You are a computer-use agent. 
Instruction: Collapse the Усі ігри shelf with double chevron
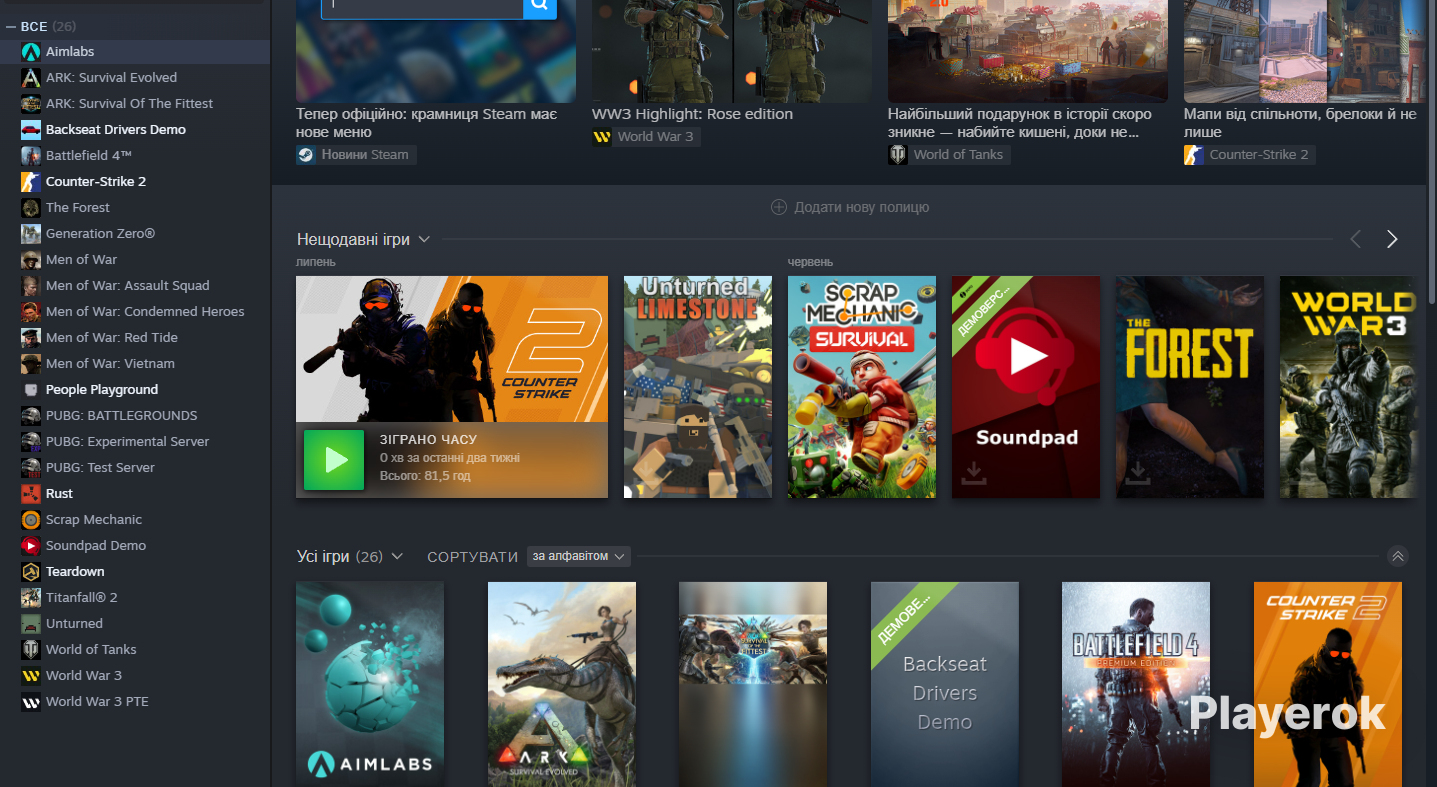coord(1398,556)
